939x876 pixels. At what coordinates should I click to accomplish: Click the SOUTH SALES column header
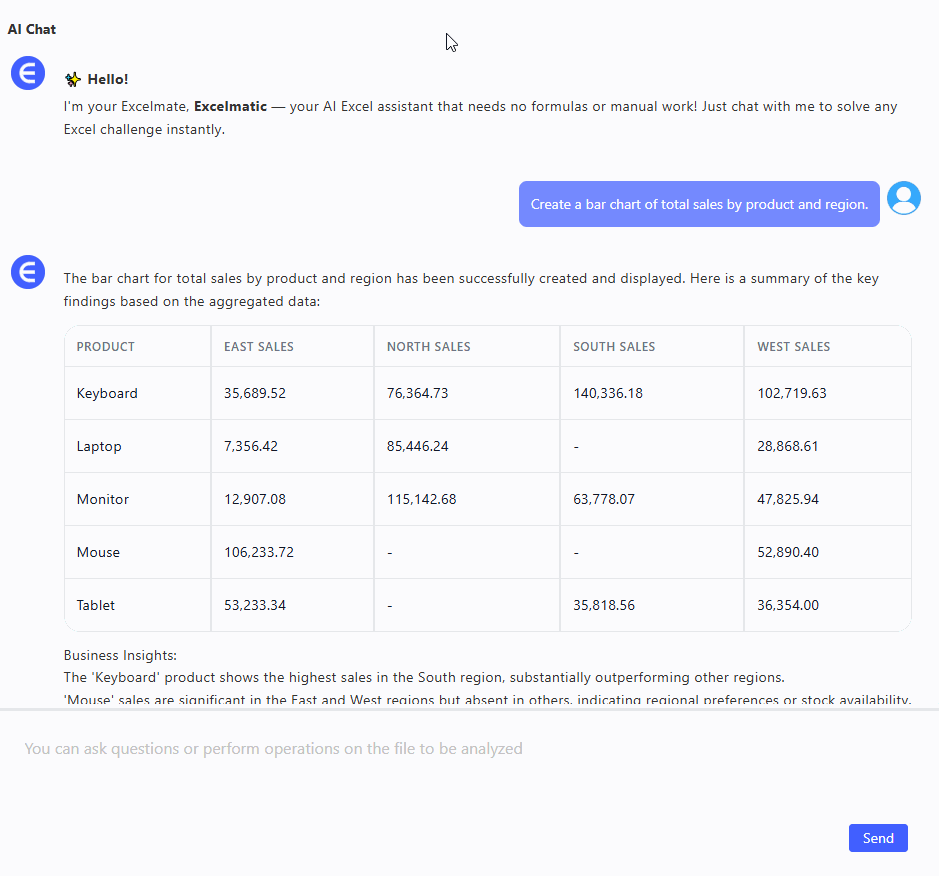point(614,347)
